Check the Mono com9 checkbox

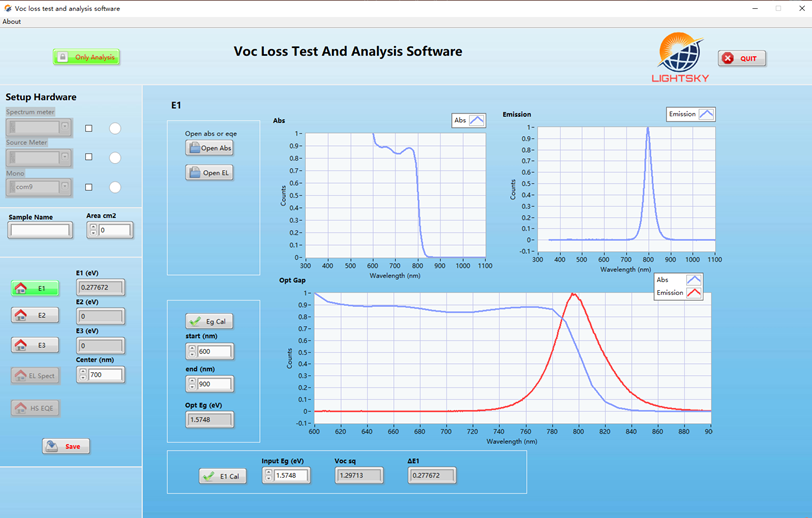pyautogui.click(x=89, y=187)
